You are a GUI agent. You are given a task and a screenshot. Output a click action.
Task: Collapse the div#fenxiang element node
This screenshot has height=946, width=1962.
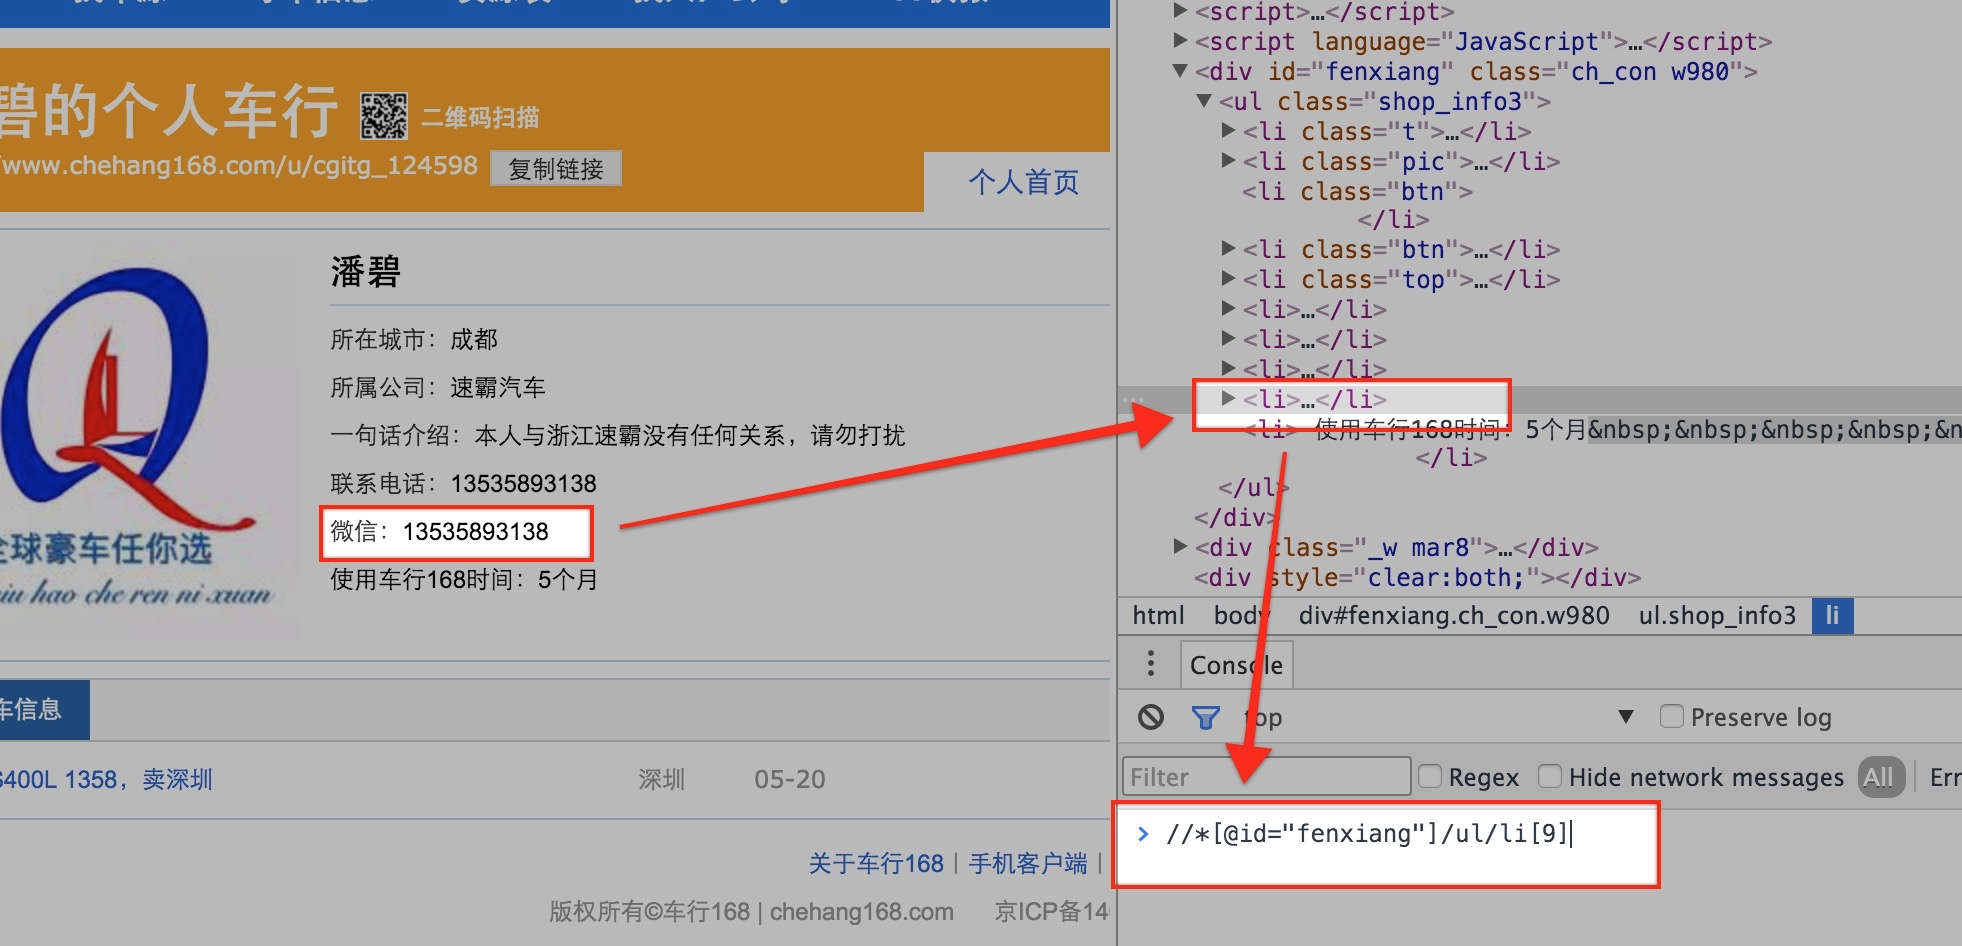1181,71
